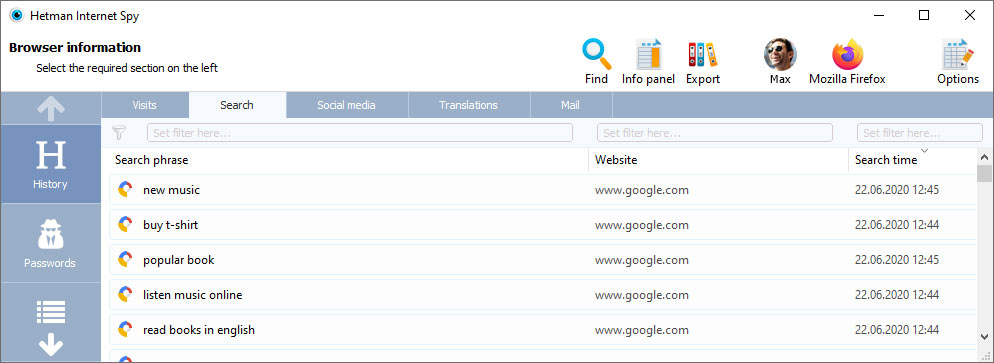Click the Search phrase filter field

(359, 133)
